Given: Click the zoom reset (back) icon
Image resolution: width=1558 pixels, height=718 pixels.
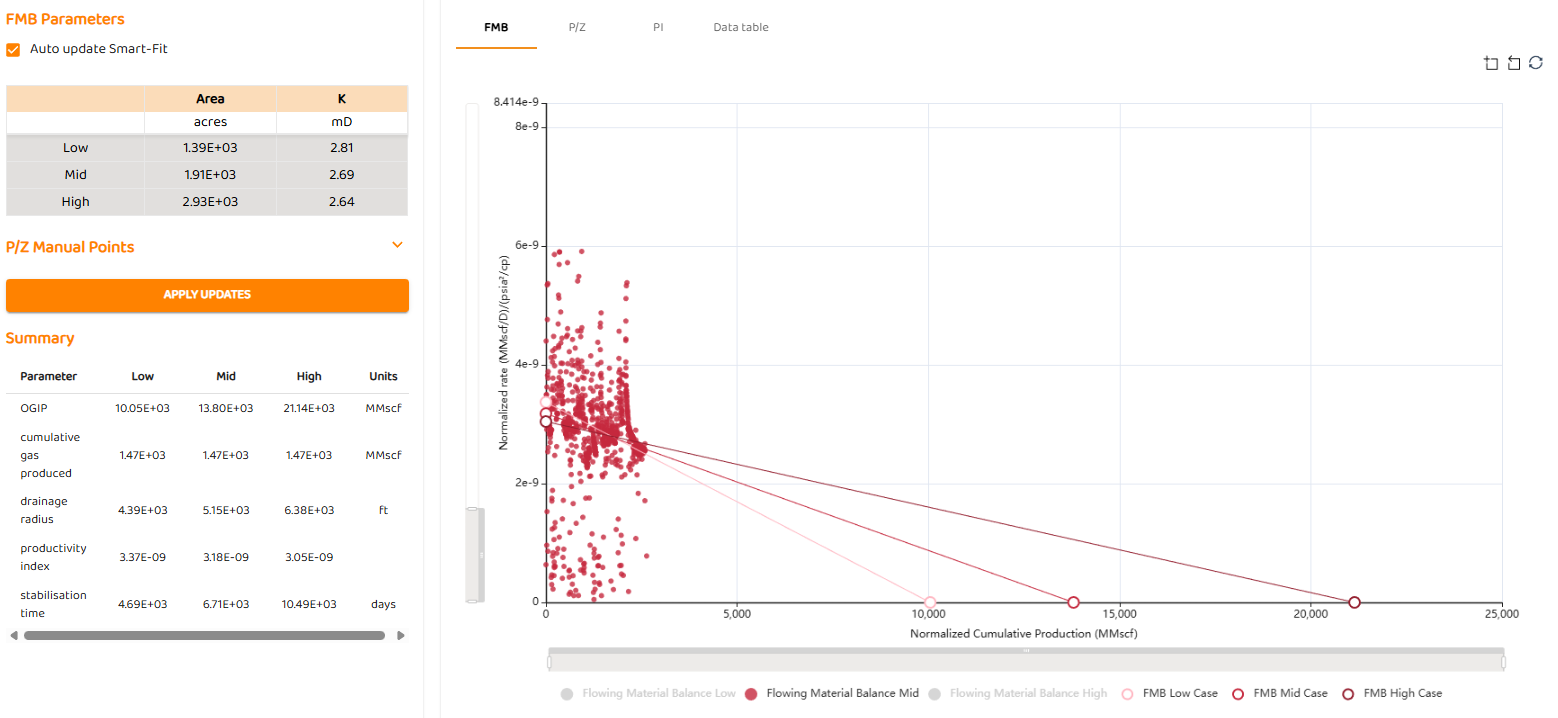Looking at the screenshot, I should 1513,64.
